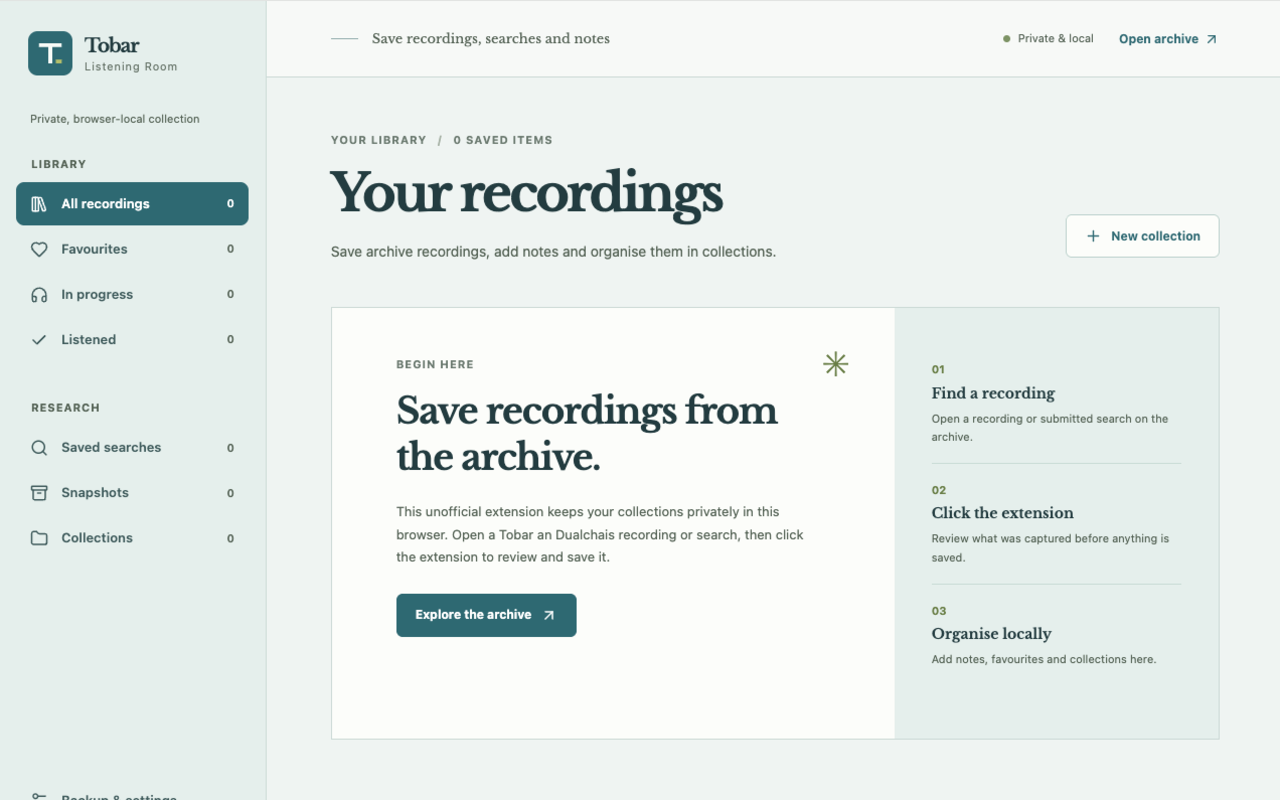
Task: Click the Save recordings from the archive heading
Action: point(587,433)
